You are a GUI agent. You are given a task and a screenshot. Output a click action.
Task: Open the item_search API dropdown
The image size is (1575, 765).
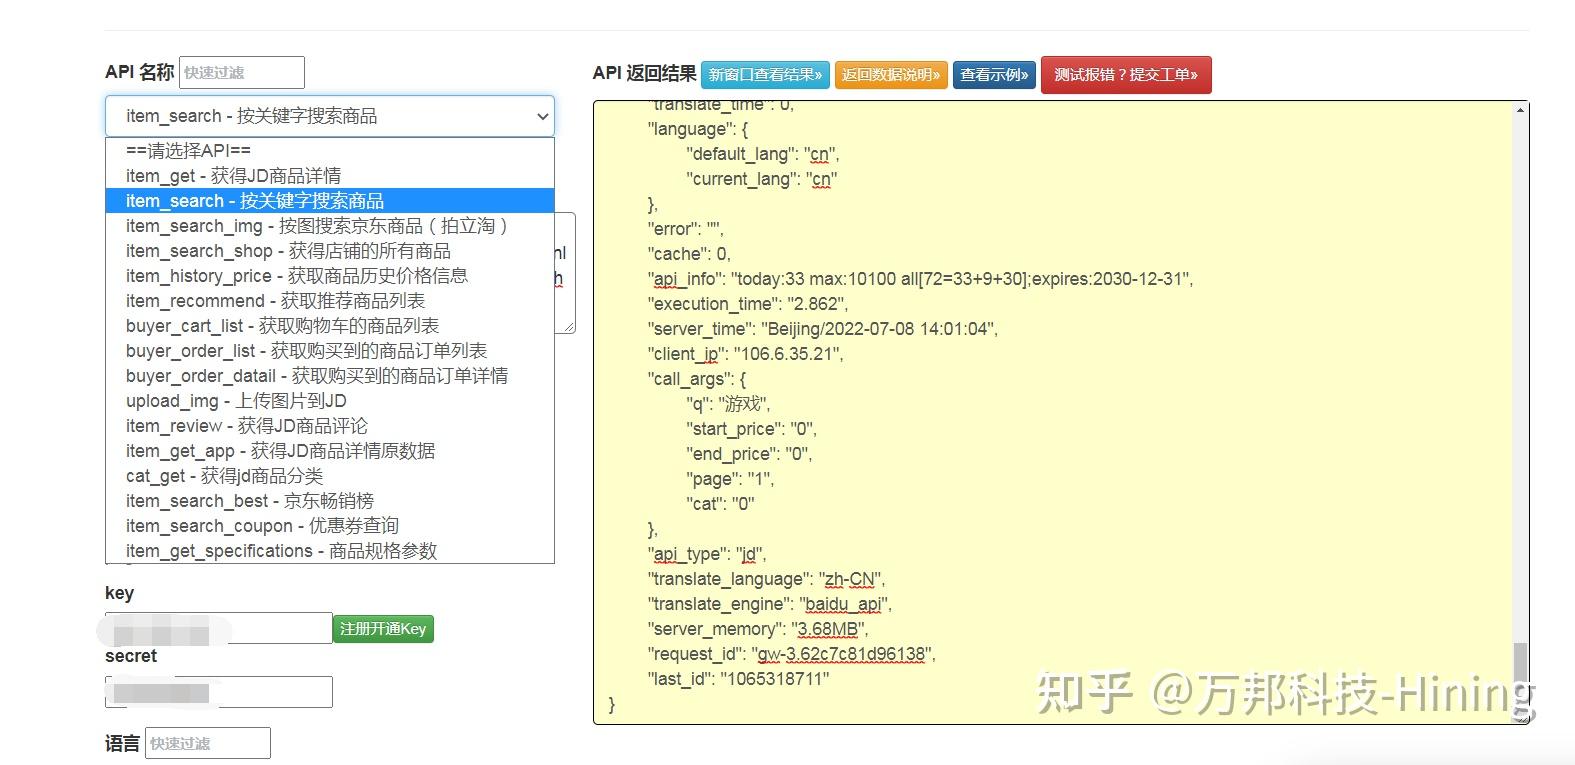[329, 116]
